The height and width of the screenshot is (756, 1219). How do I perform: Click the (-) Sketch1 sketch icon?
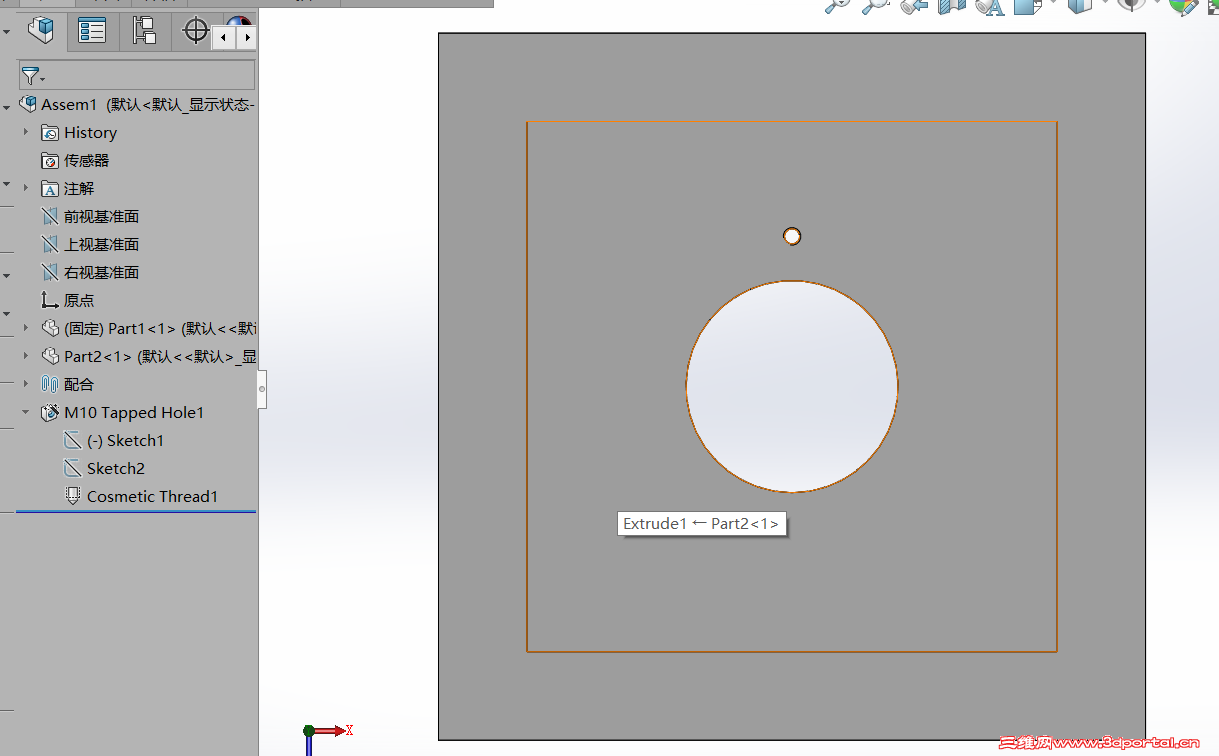[x=72, y=440]
